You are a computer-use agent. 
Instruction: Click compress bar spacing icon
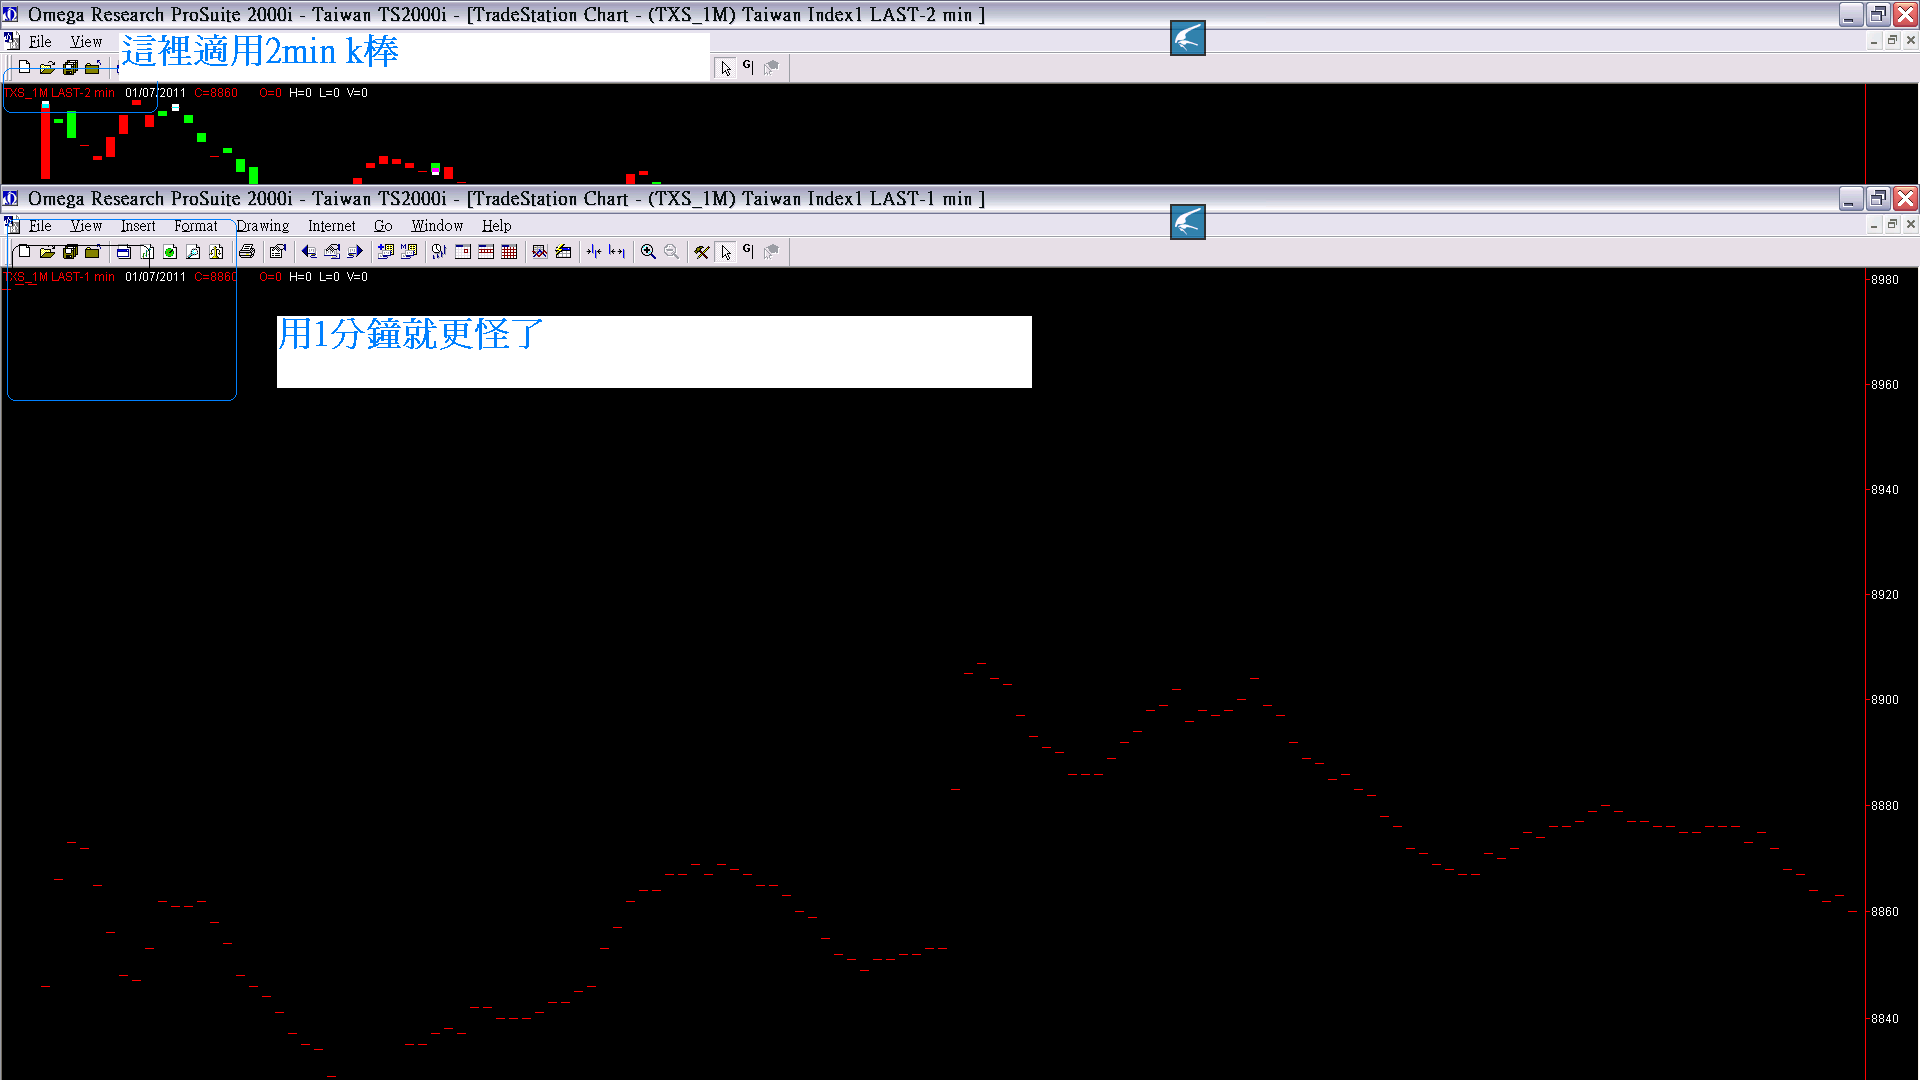[594, 252]
